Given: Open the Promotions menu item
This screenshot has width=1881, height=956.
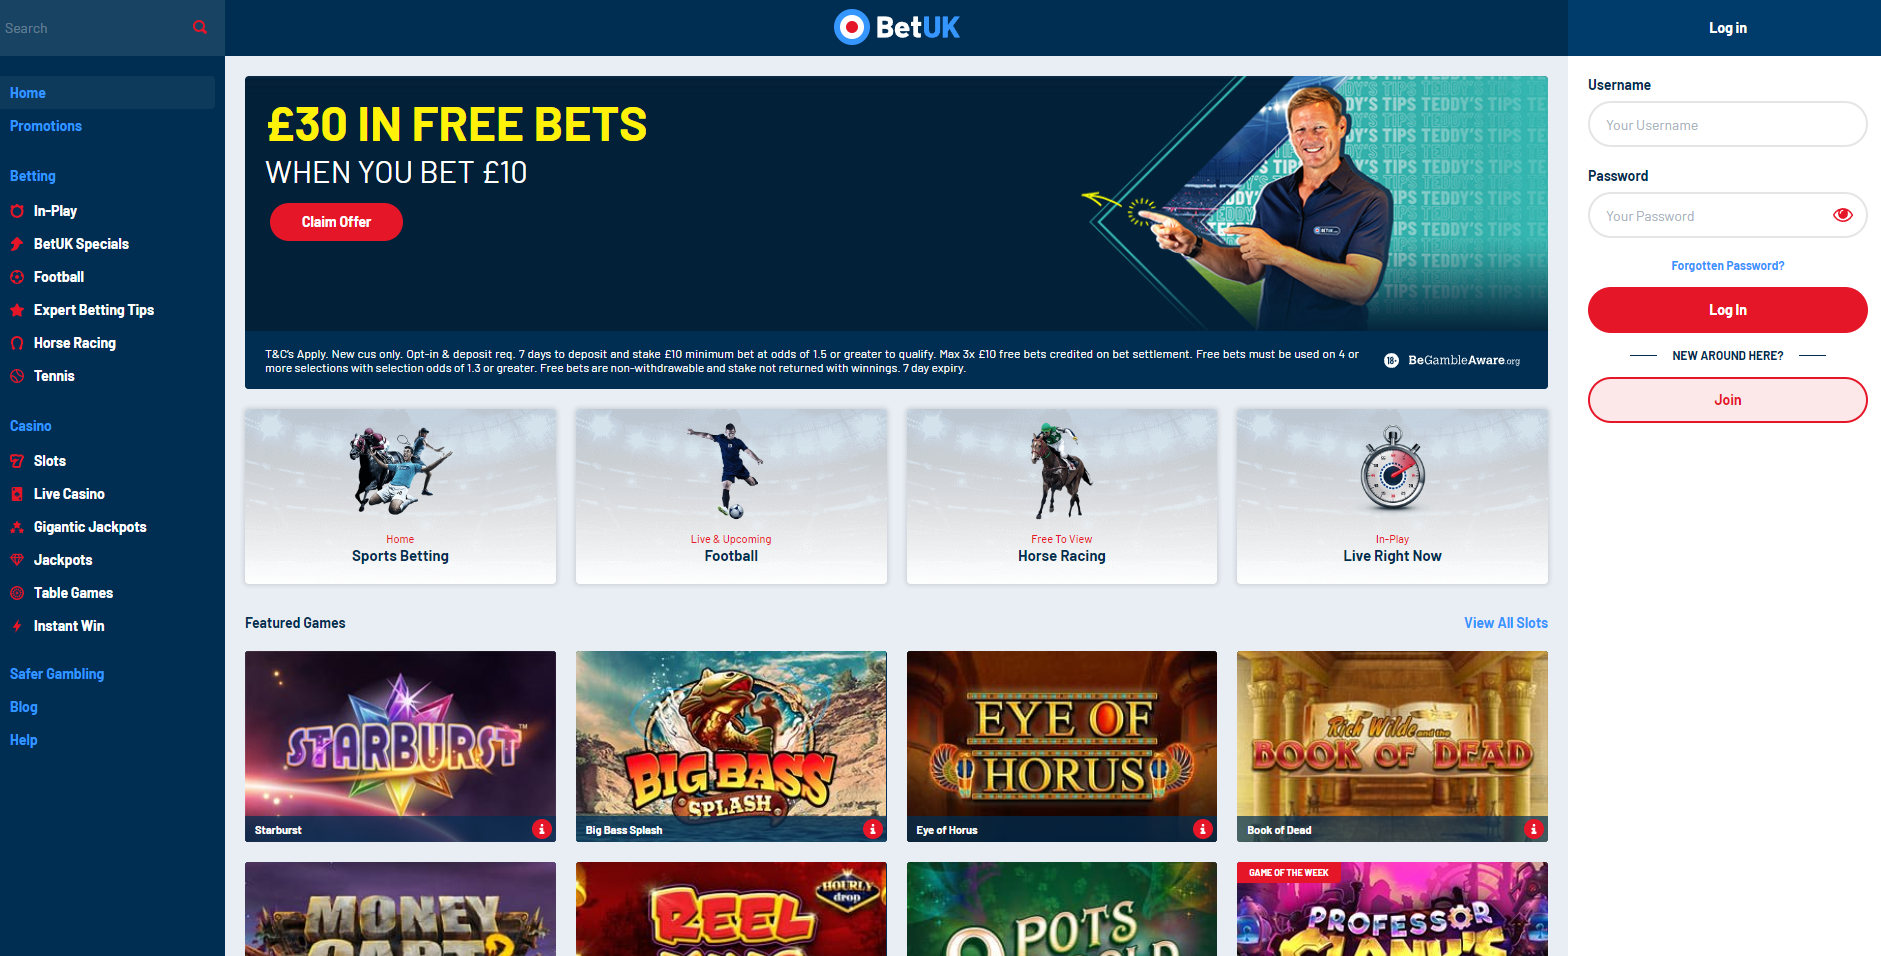Looking at the screenshot, I should (46, 126).
